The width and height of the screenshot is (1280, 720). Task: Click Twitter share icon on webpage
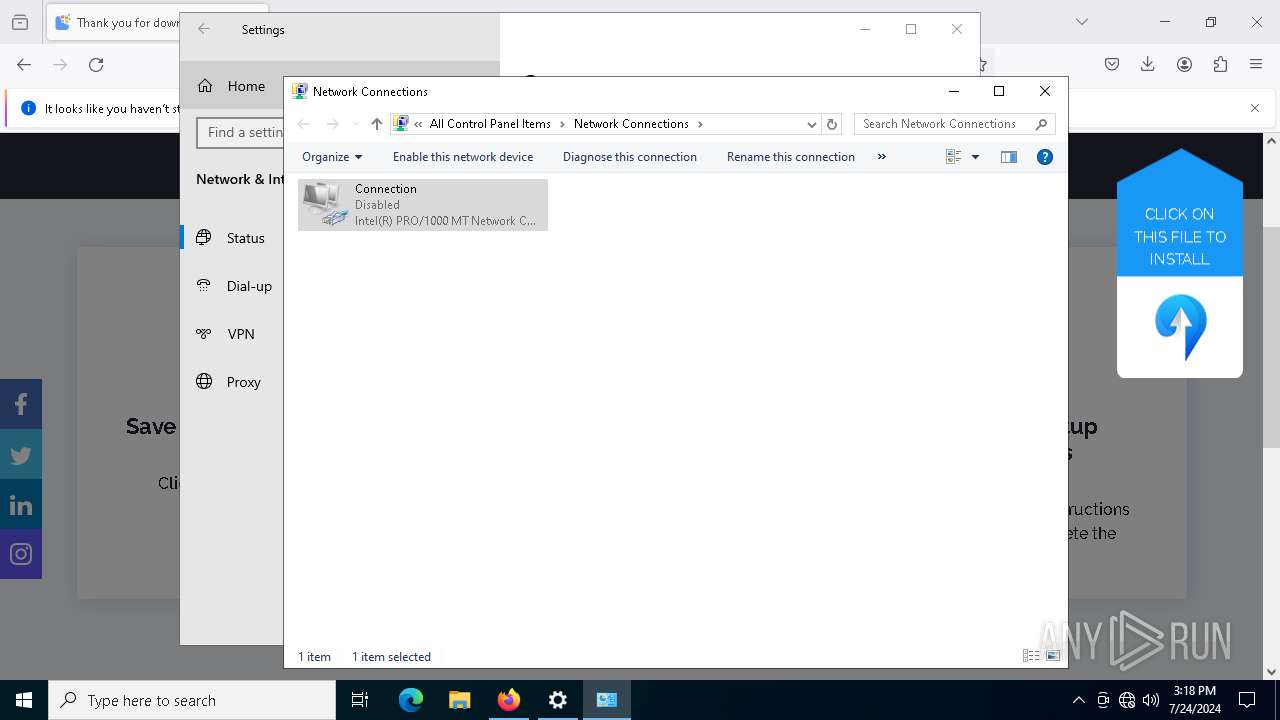21,454
